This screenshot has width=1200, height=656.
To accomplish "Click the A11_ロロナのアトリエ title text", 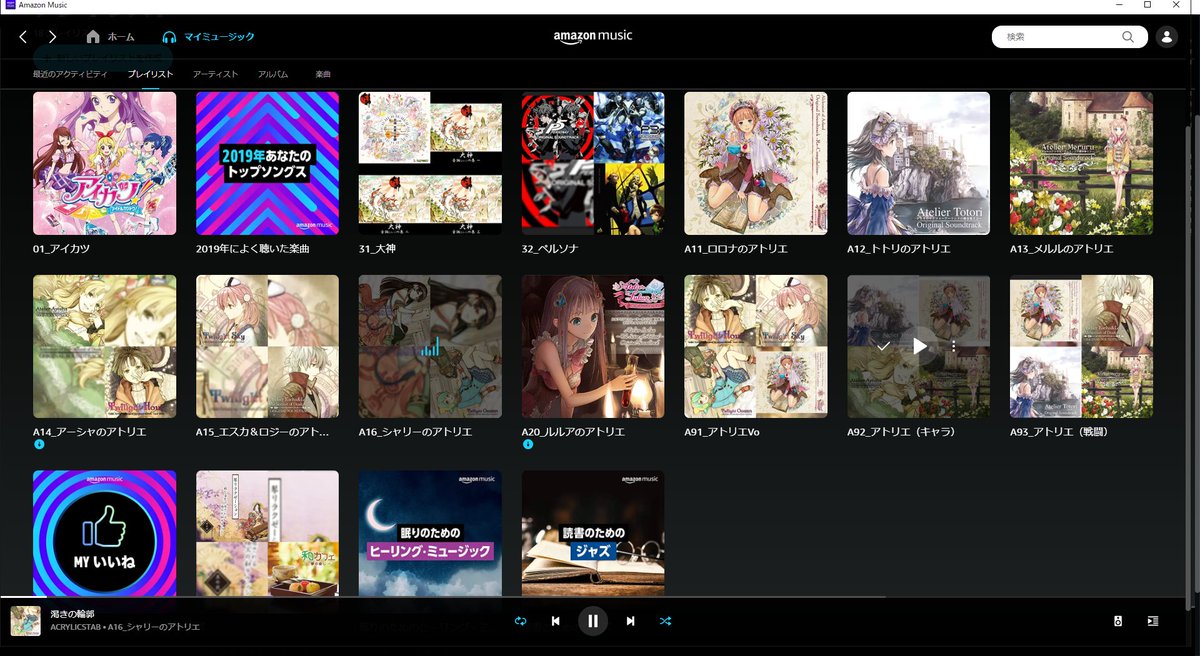I will point(737,248).
